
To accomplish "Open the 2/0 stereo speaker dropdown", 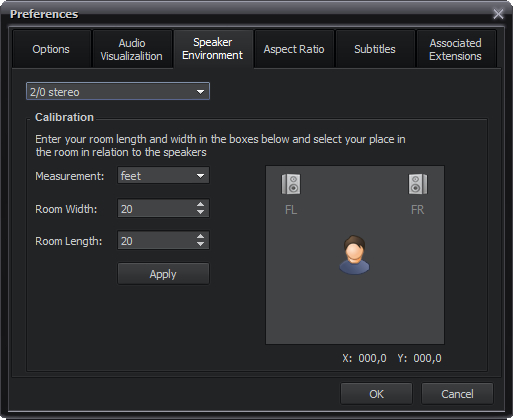I will tap(118, 91).
